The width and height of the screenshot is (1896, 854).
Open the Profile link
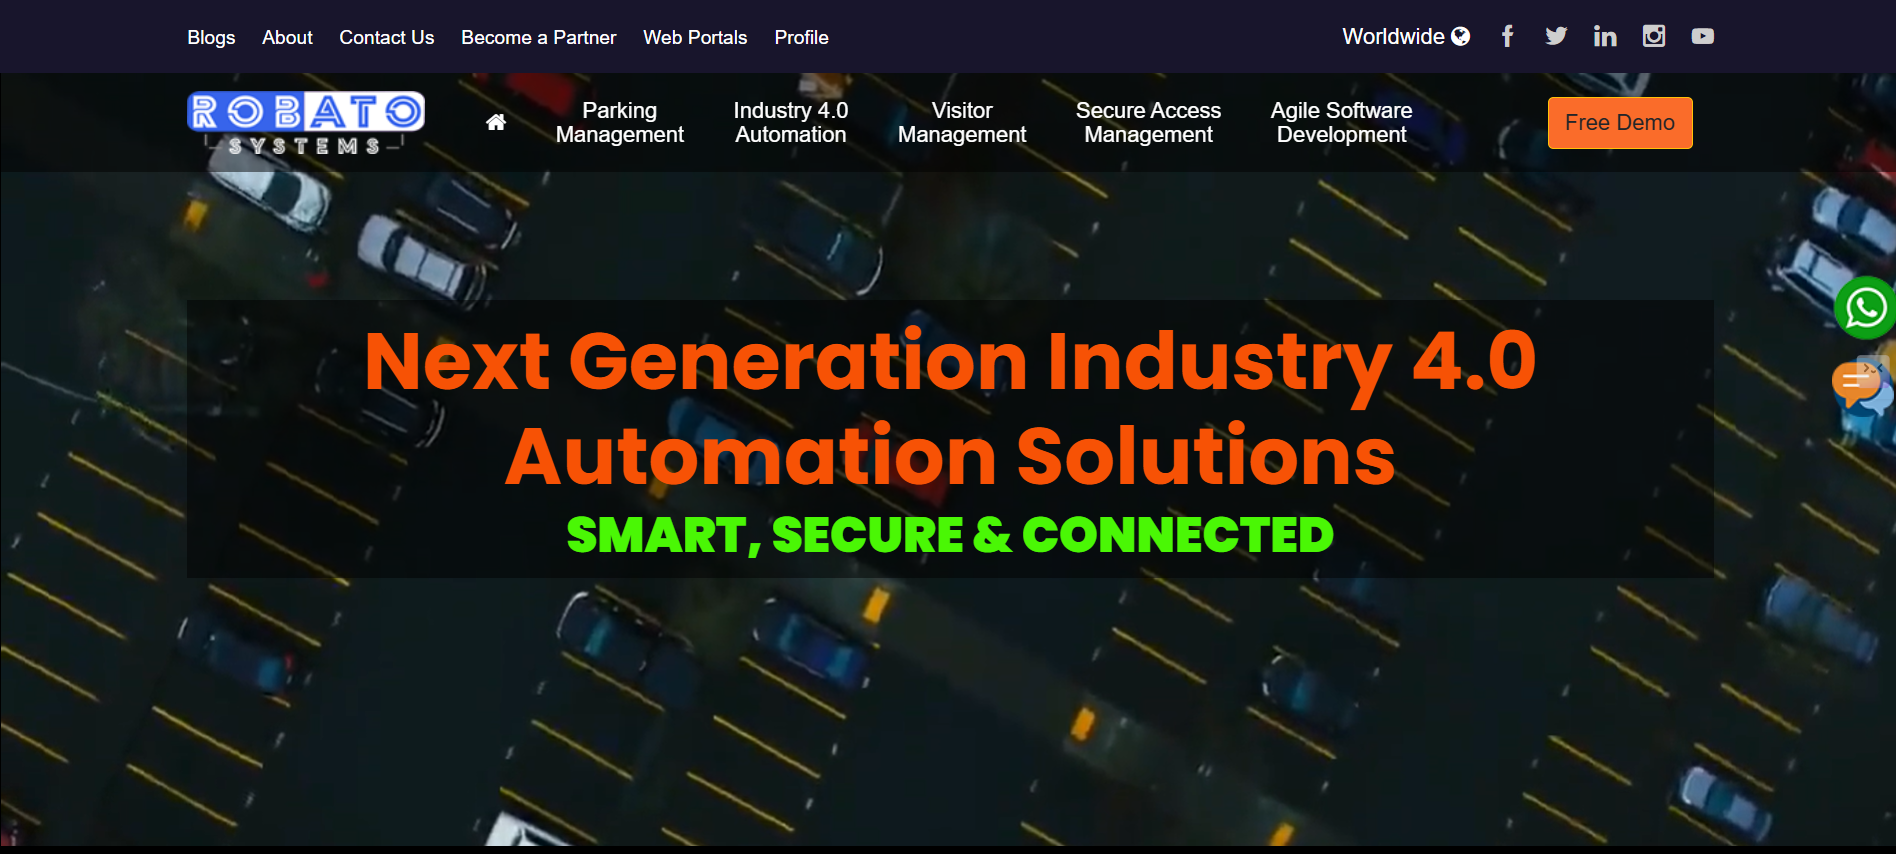pyautogui.click(x=801, y=37)
